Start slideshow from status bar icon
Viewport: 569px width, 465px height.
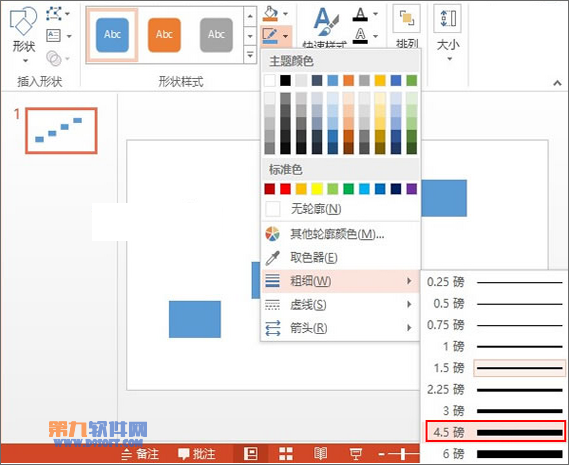pos(355,454)
